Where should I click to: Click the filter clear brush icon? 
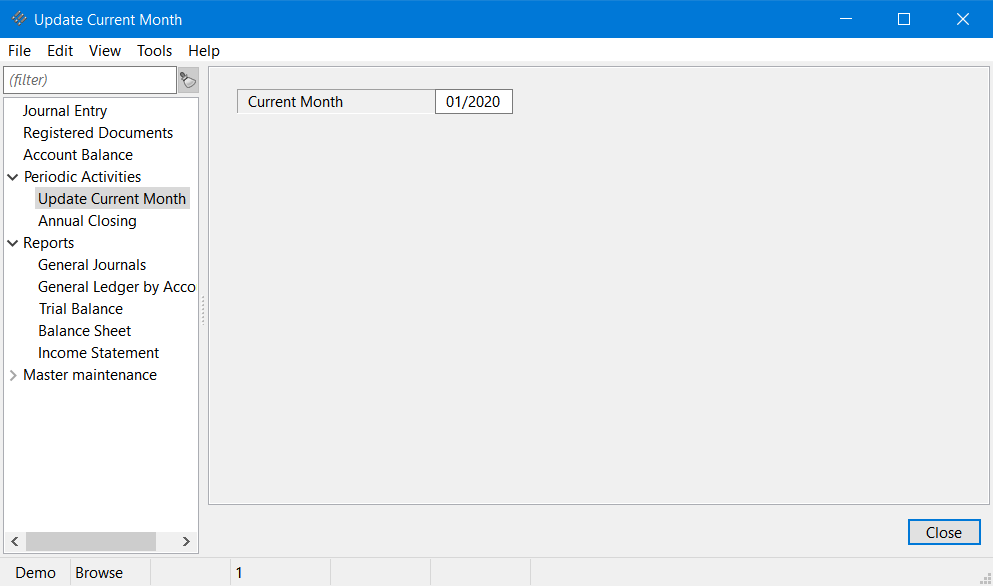(x=187, y=80)
